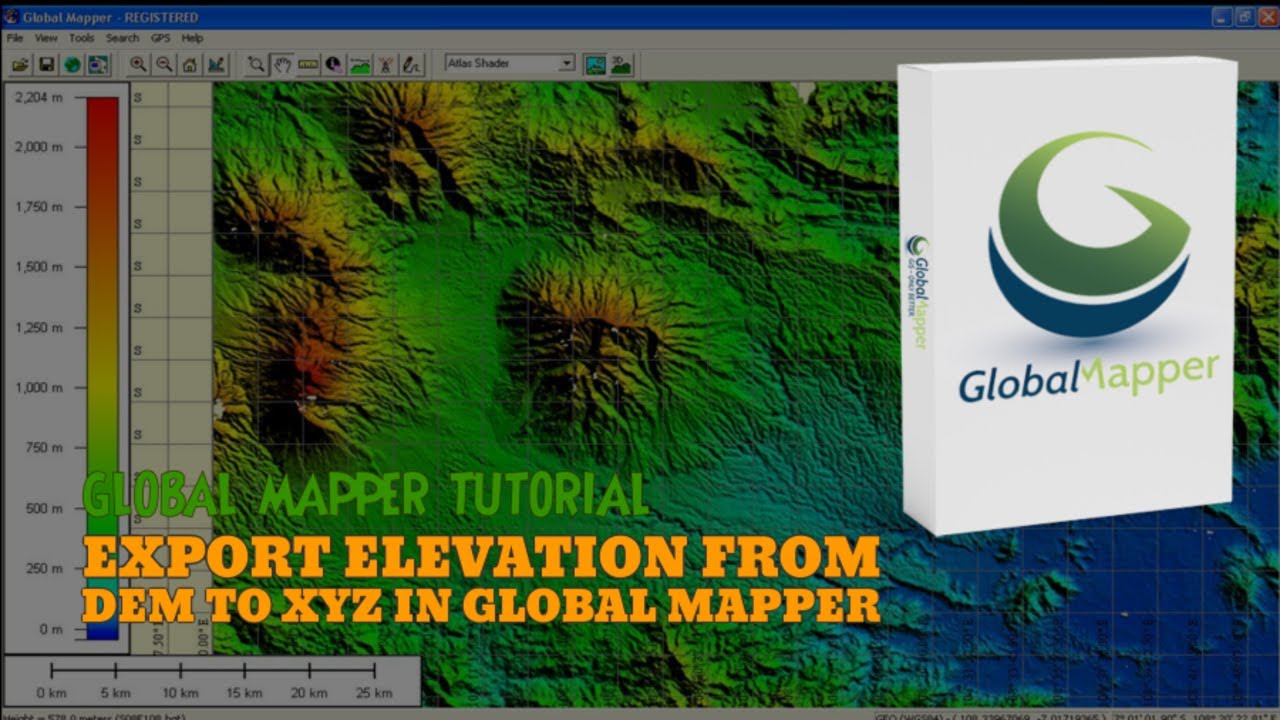Open the View menu

[x=46, y=38]
